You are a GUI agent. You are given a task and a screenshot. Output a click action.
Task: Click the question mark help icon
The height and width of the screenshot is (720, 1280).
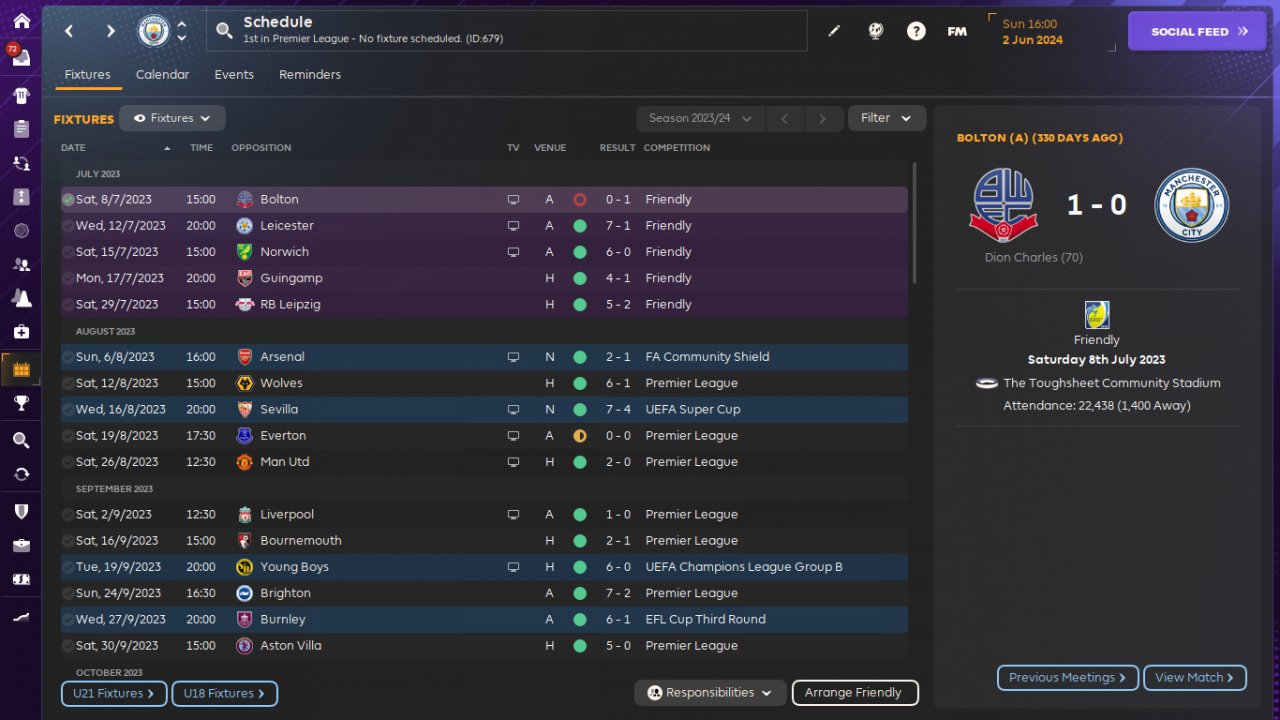pyautogui.click(x=916, y=31)
